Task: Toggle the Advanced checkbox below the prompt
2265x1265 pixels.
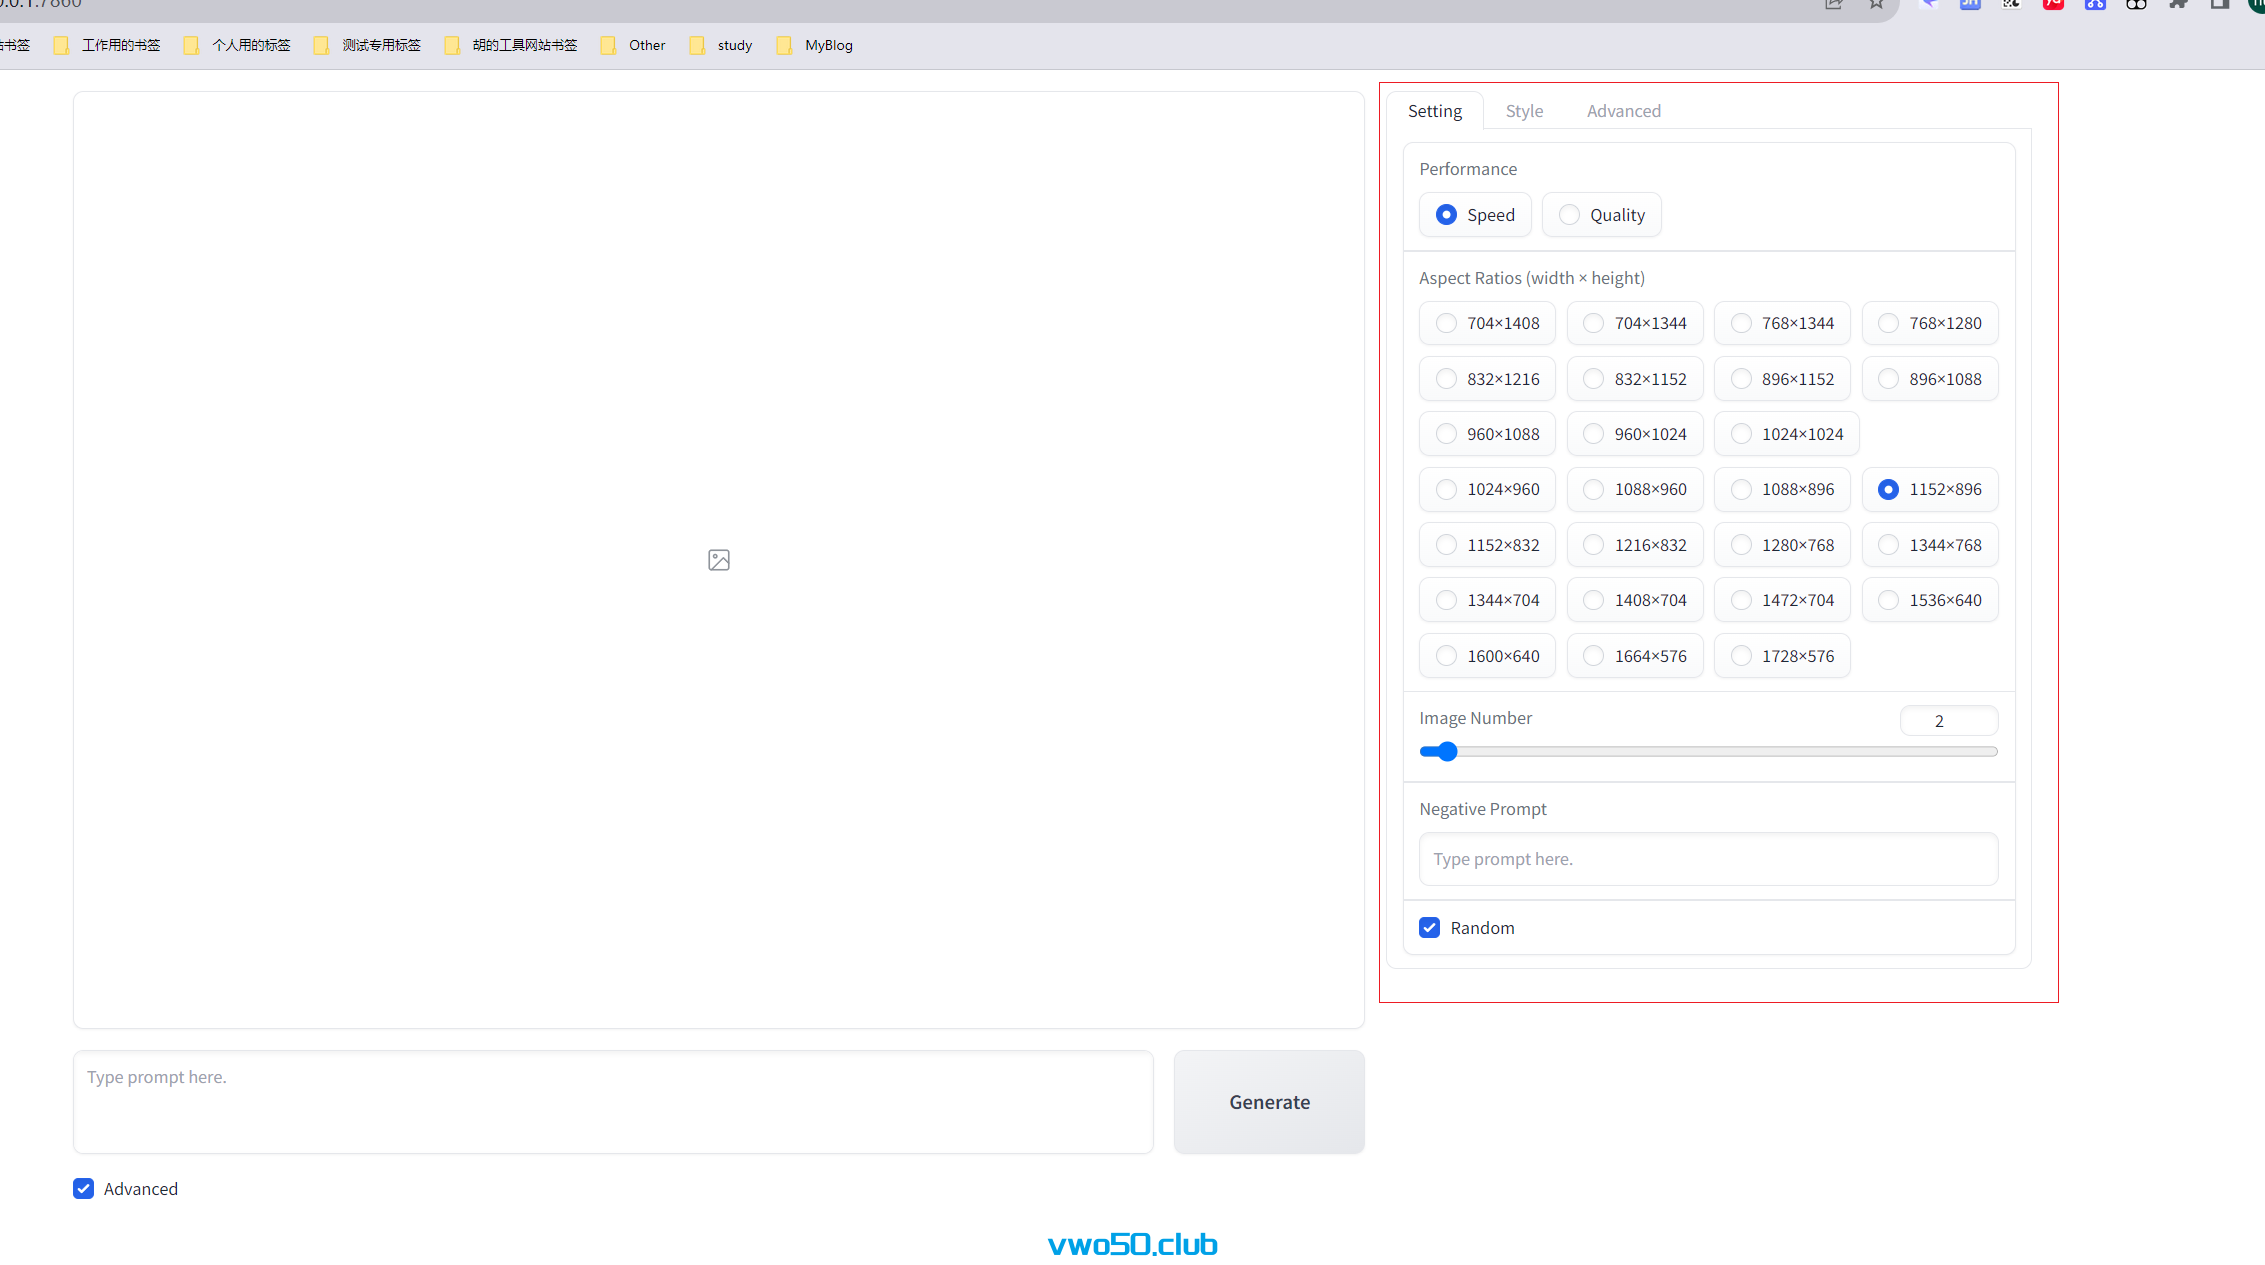Action: (x=84, y=1189)
